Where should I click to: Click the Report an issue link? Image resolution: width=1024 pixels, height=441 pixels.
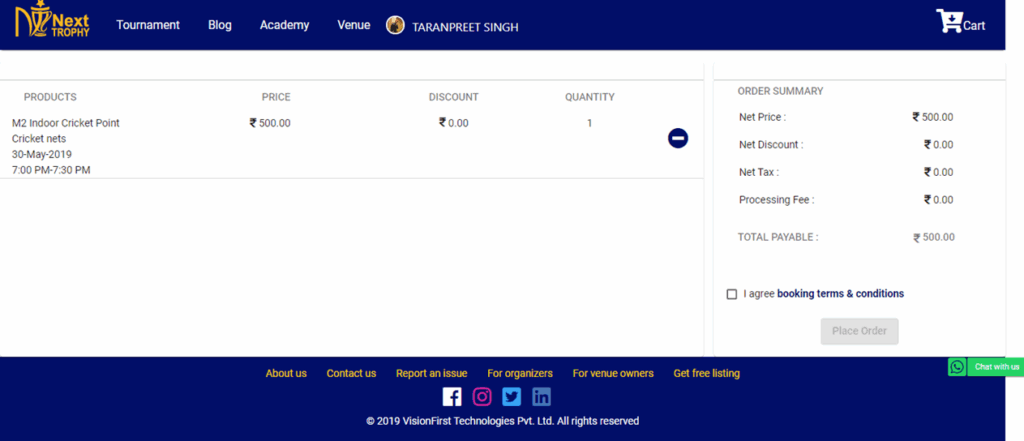(x=431, y=373)
